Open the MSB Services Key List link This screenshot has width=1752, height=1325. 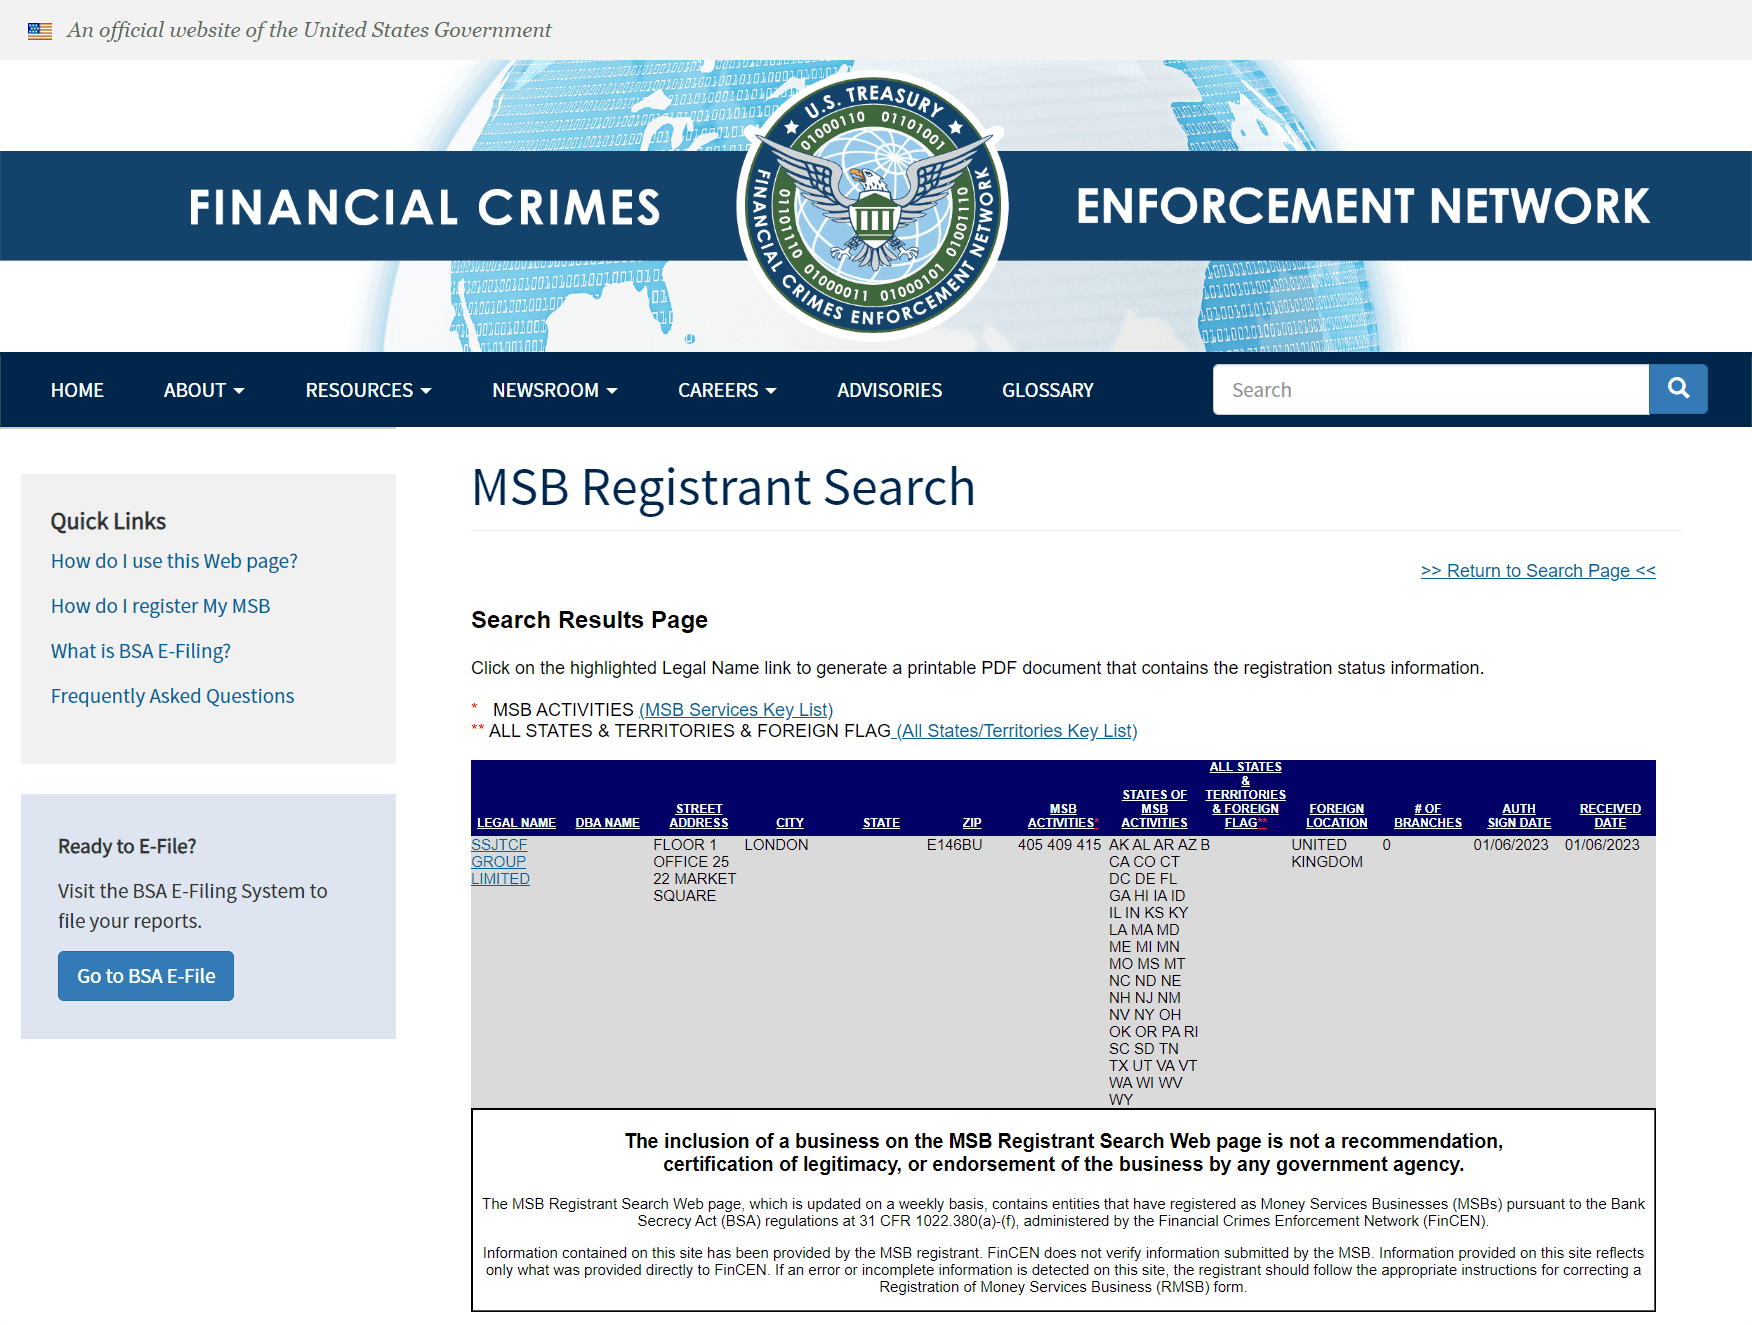tap(736, 709)
